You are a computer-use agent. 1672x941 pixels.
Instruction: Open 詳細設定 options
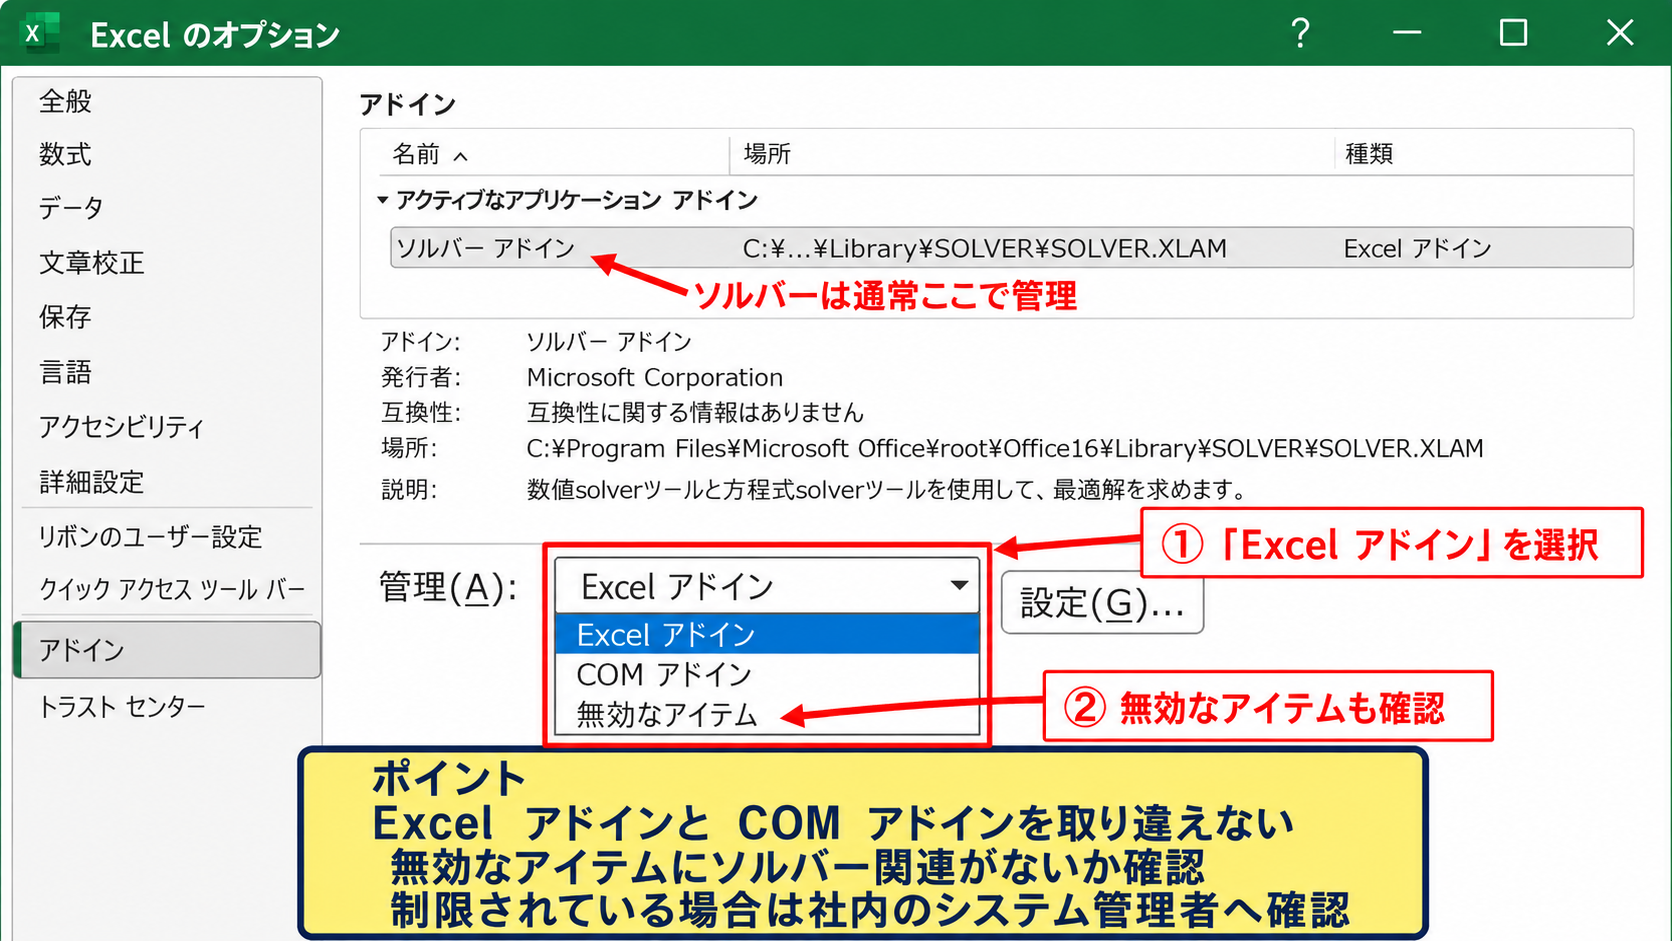pyautogui.click(x=91, y=481)
